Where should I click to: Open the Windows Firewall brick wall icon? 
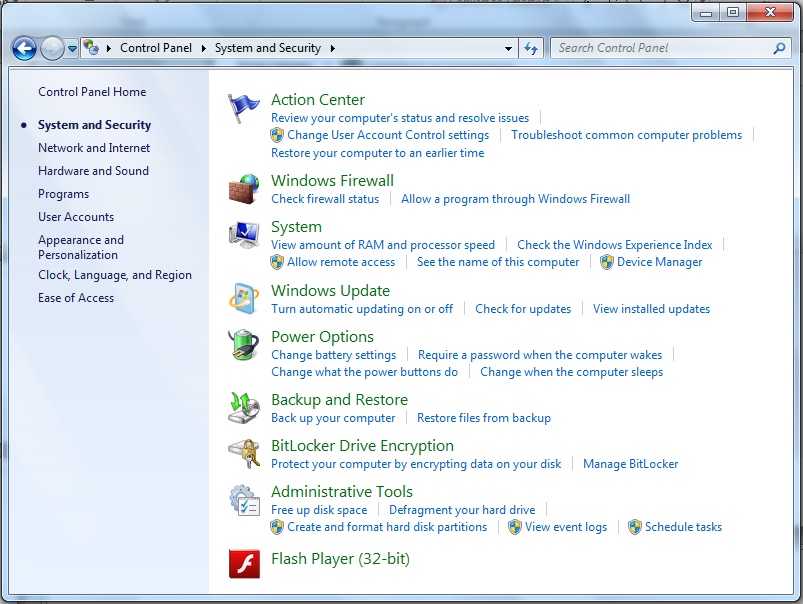point(244,189)
